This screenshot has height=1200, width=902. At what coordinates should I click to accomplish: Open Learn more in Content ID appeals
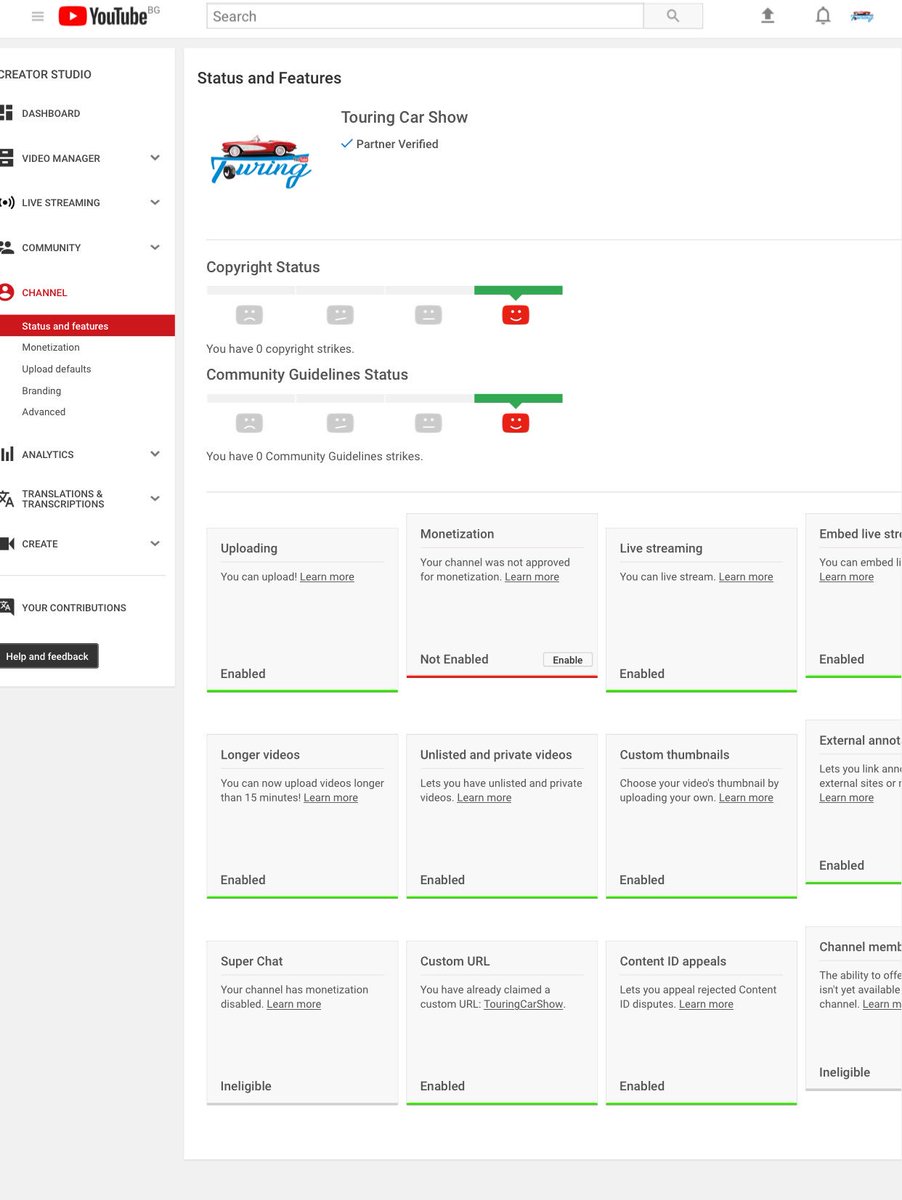coord(706,1004)
